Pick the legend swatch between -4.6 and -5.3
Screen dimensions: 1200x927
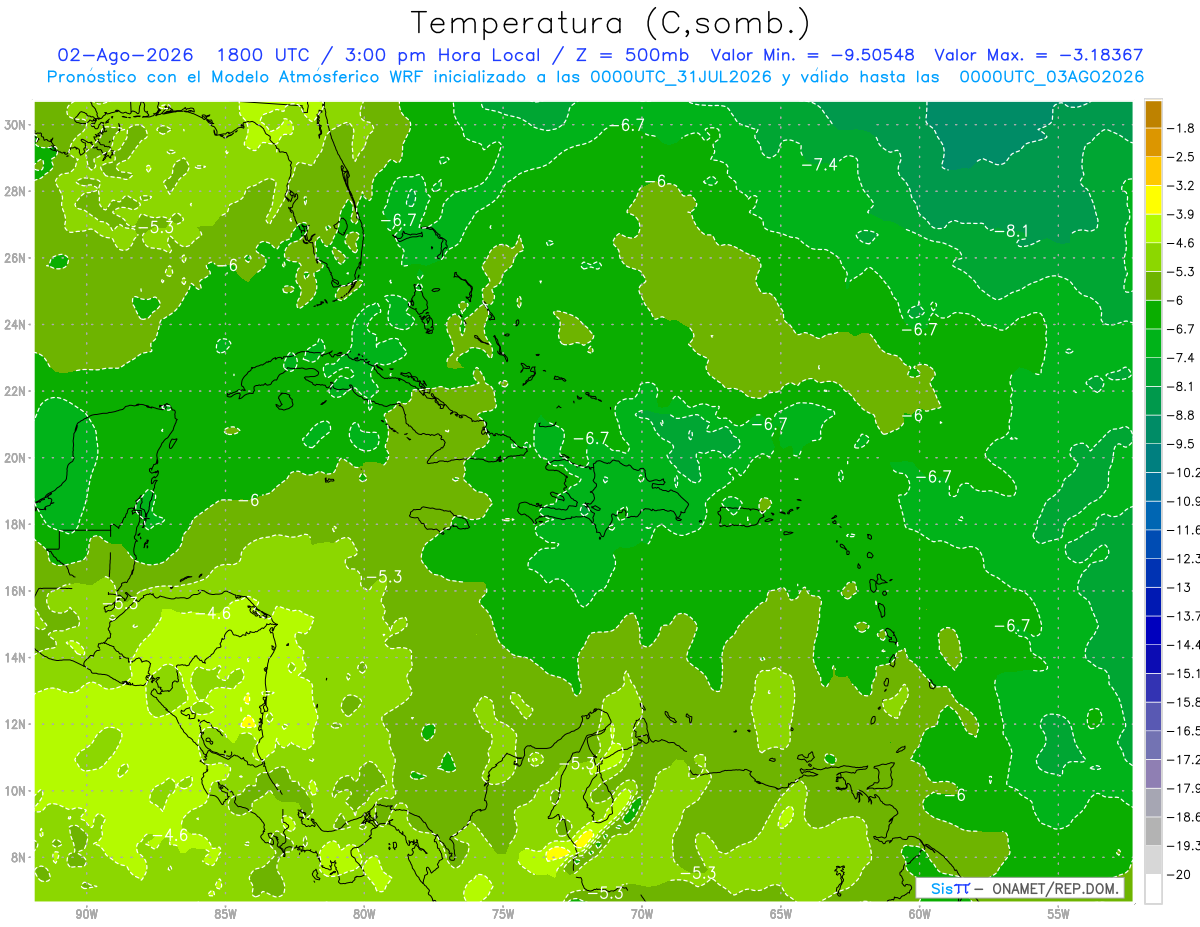click(x=1153, y=257)
